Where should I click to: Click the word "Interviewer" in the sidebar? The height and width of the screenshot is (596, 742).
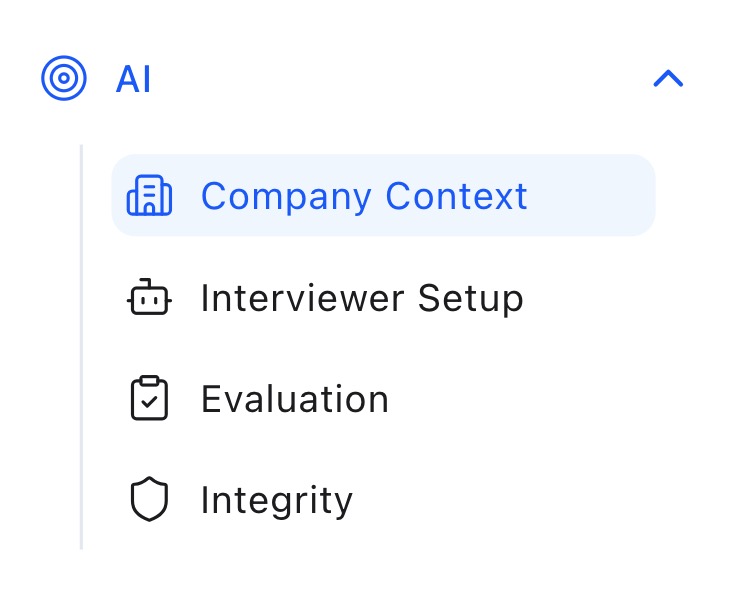pyautogui.click(x=302, y=298)
